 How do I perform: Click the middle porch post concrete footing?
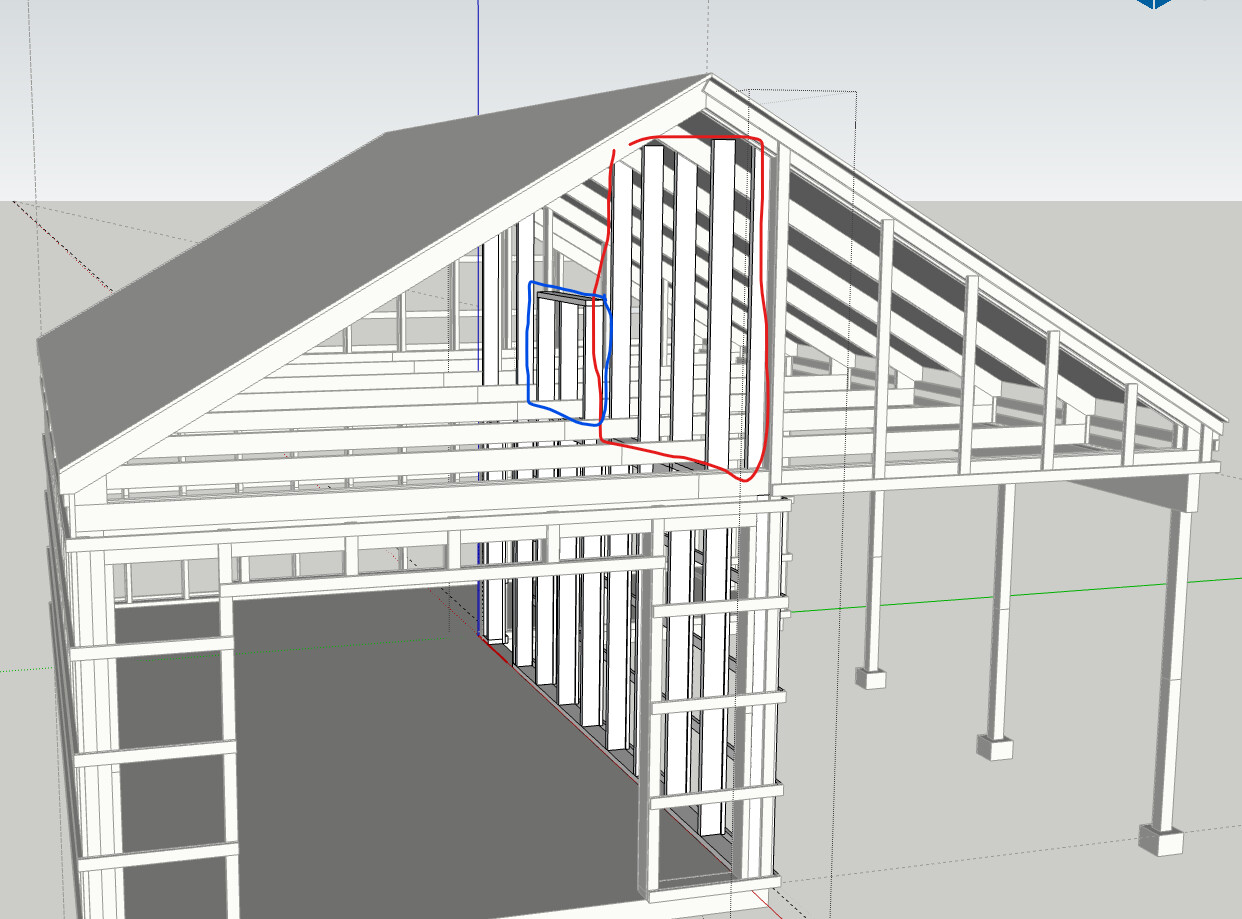pos(995,747)
